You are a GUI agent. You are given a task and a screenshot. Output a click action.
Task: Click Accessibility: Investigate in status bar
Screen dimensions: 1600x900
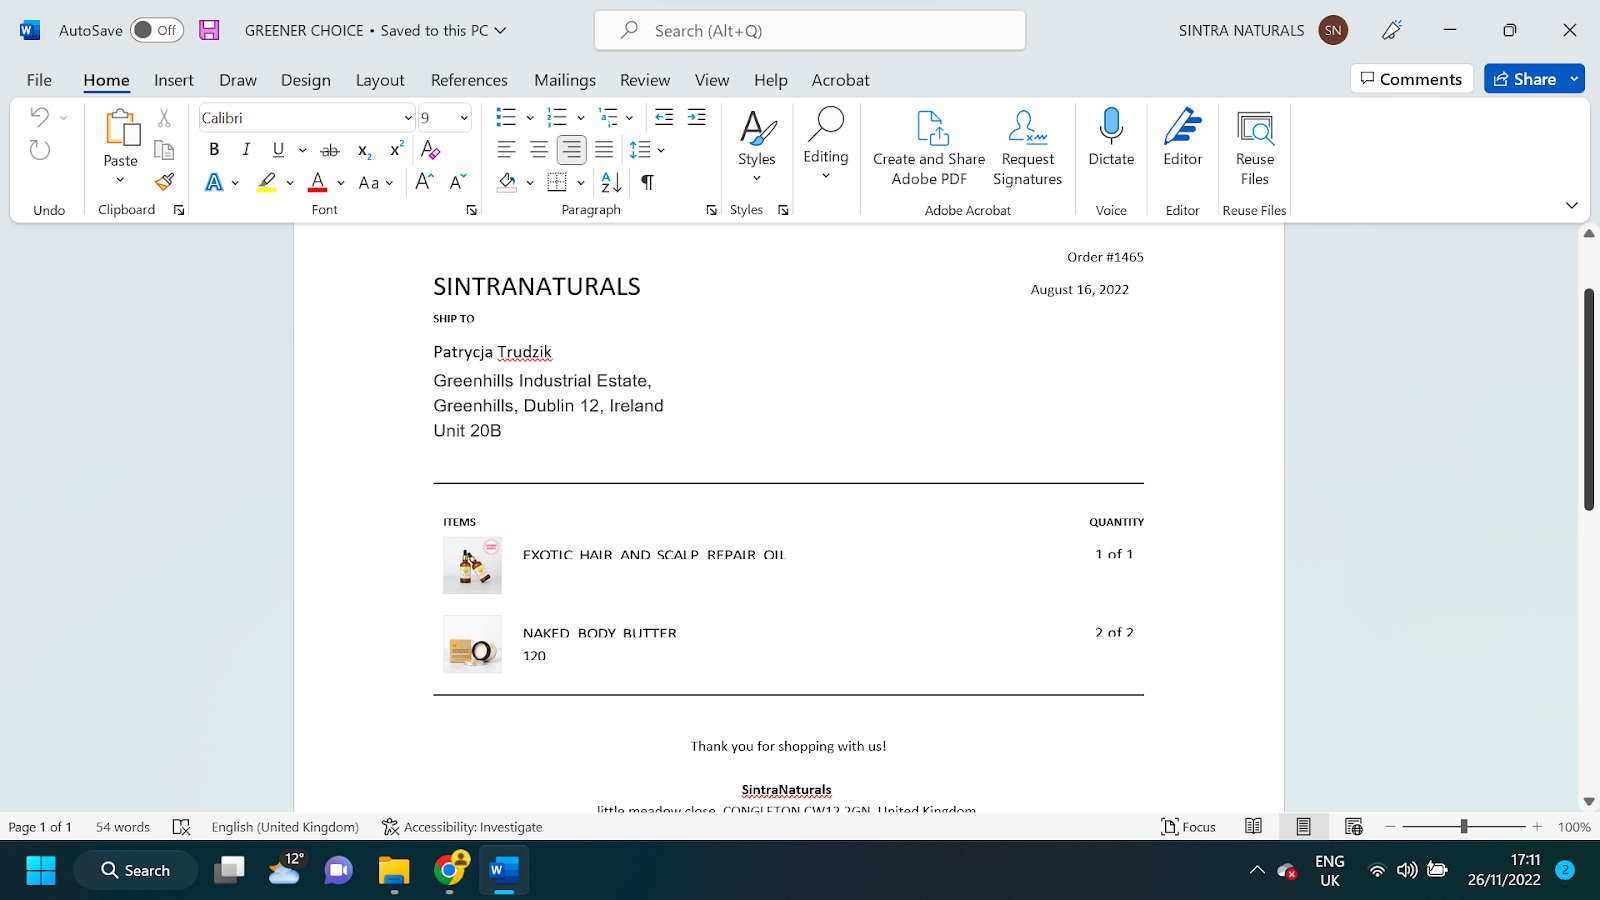click(x=462, y=827)
